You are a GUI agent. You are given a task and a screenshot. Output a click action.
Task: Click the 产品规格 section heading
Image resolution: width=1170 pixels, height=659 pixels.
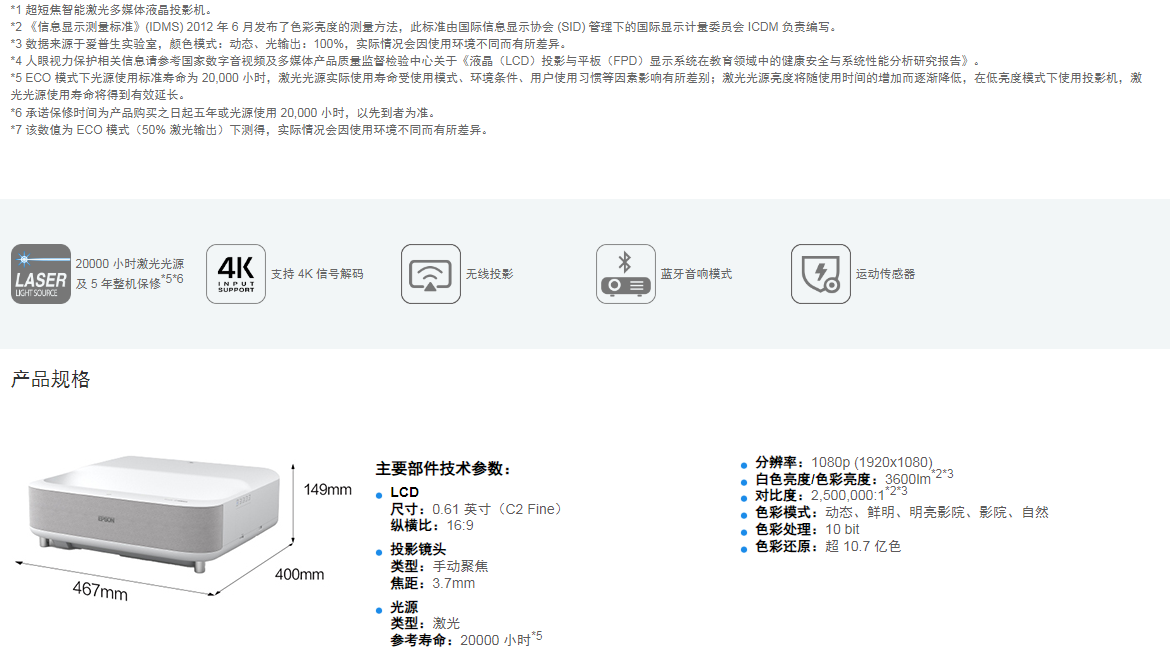coord(51,380)
